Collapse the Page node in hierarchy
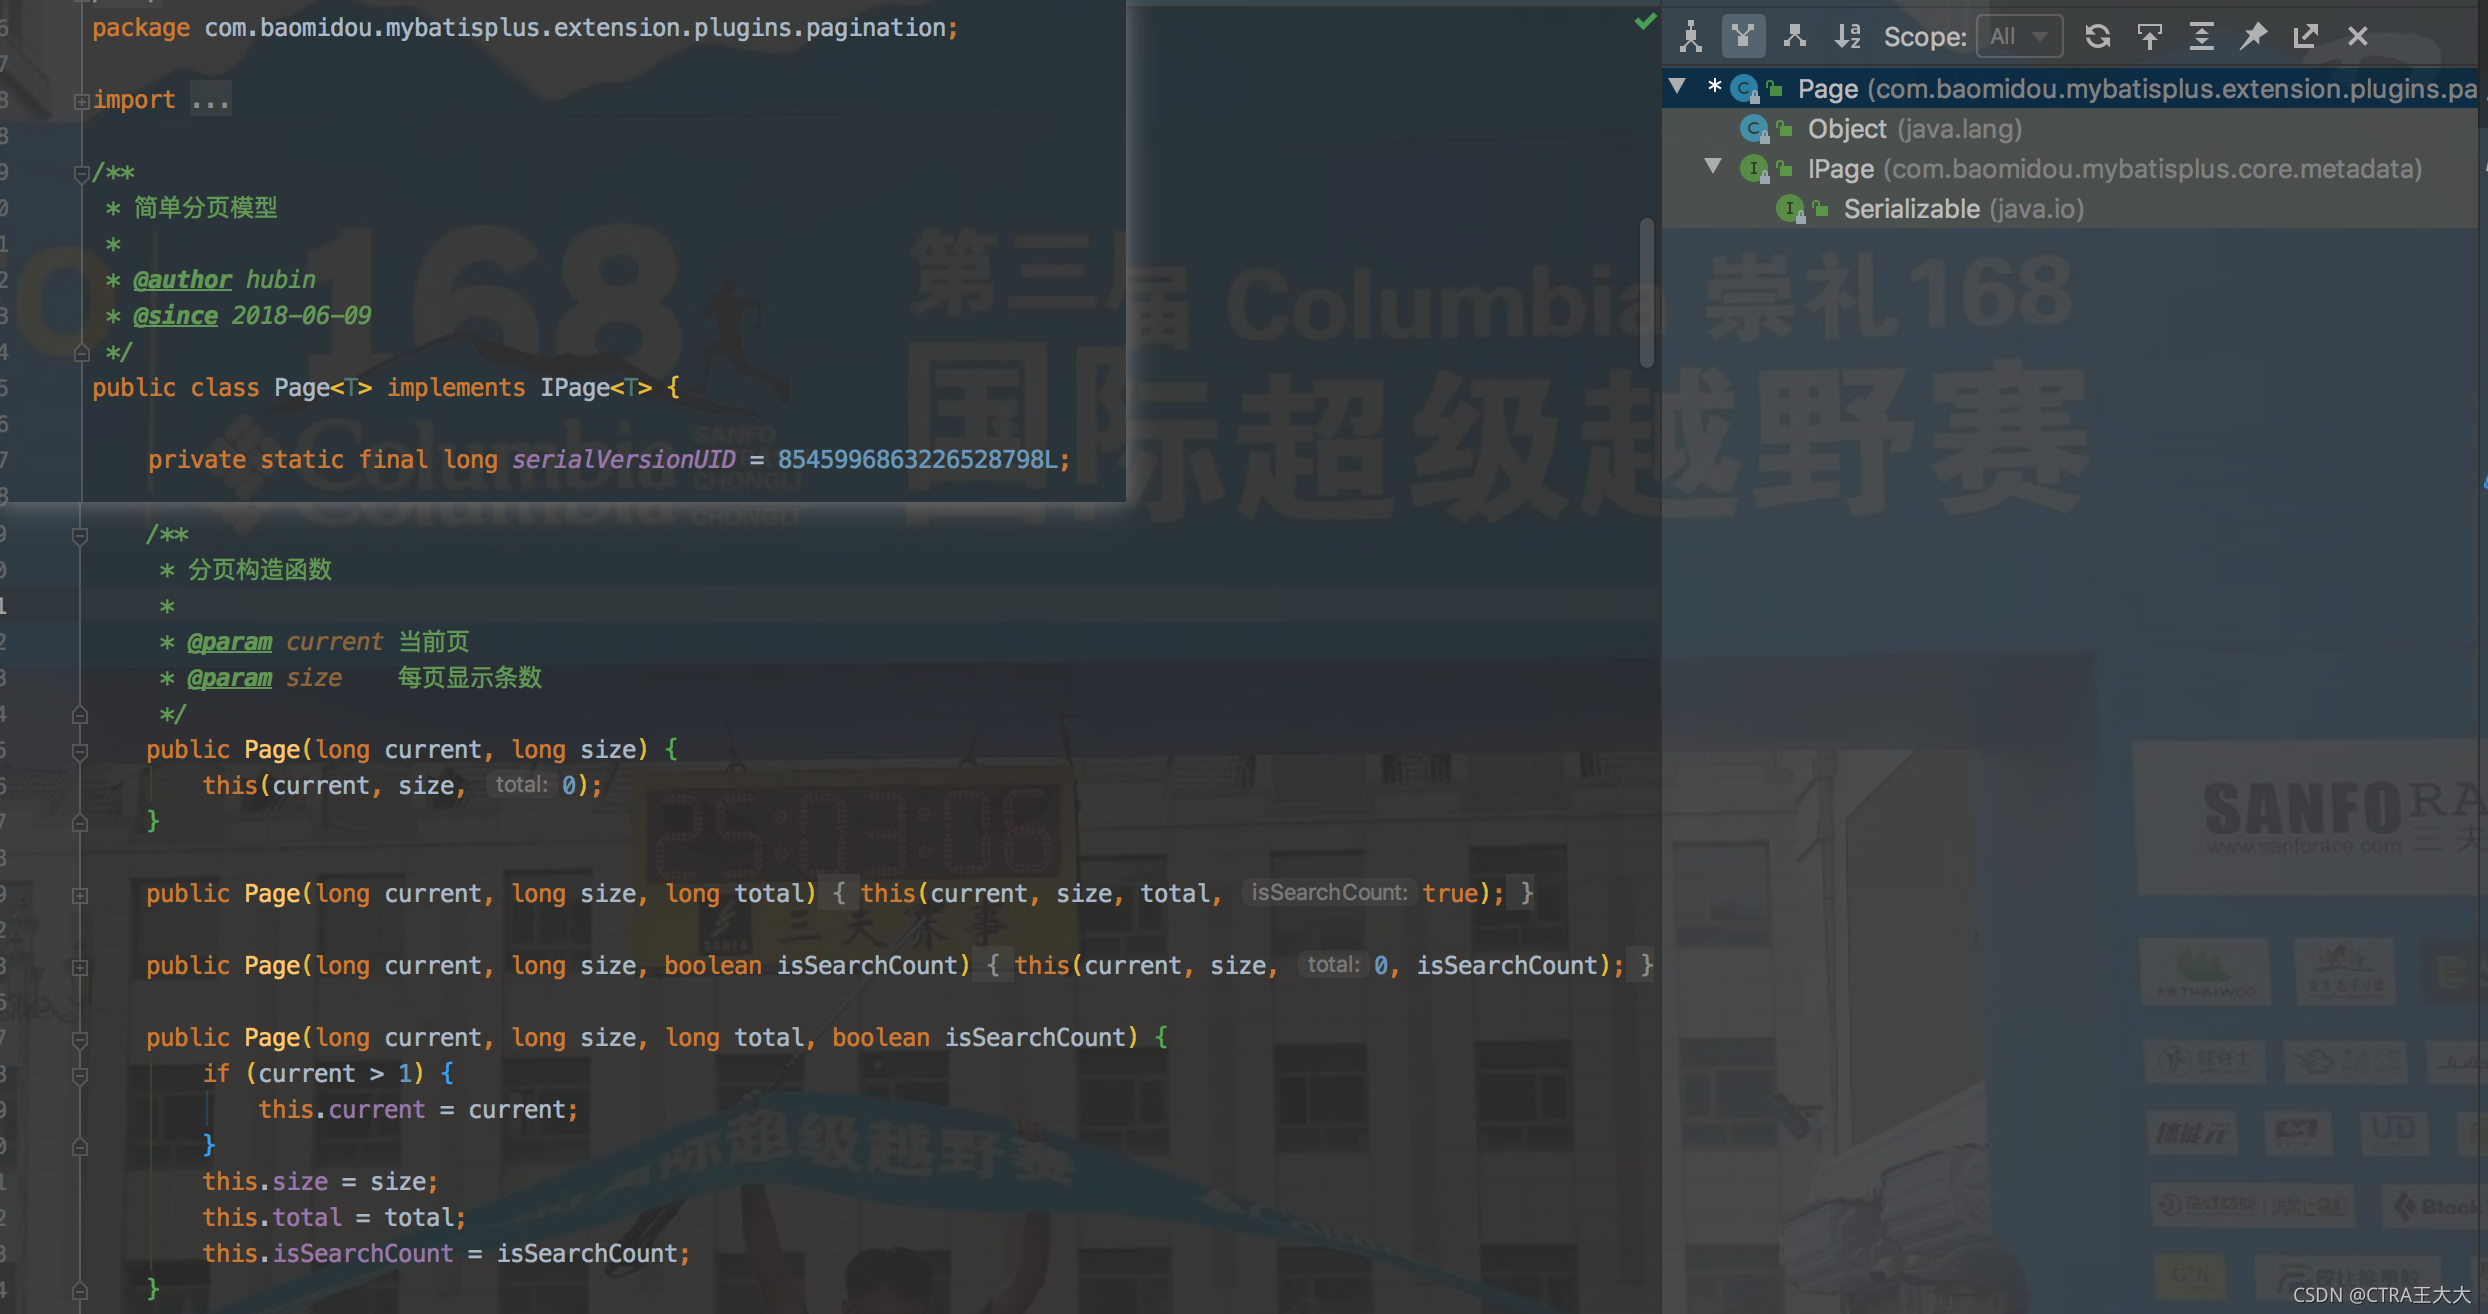The height and width of the screenshot is (1314, 2488). (x=1678, y=87)
